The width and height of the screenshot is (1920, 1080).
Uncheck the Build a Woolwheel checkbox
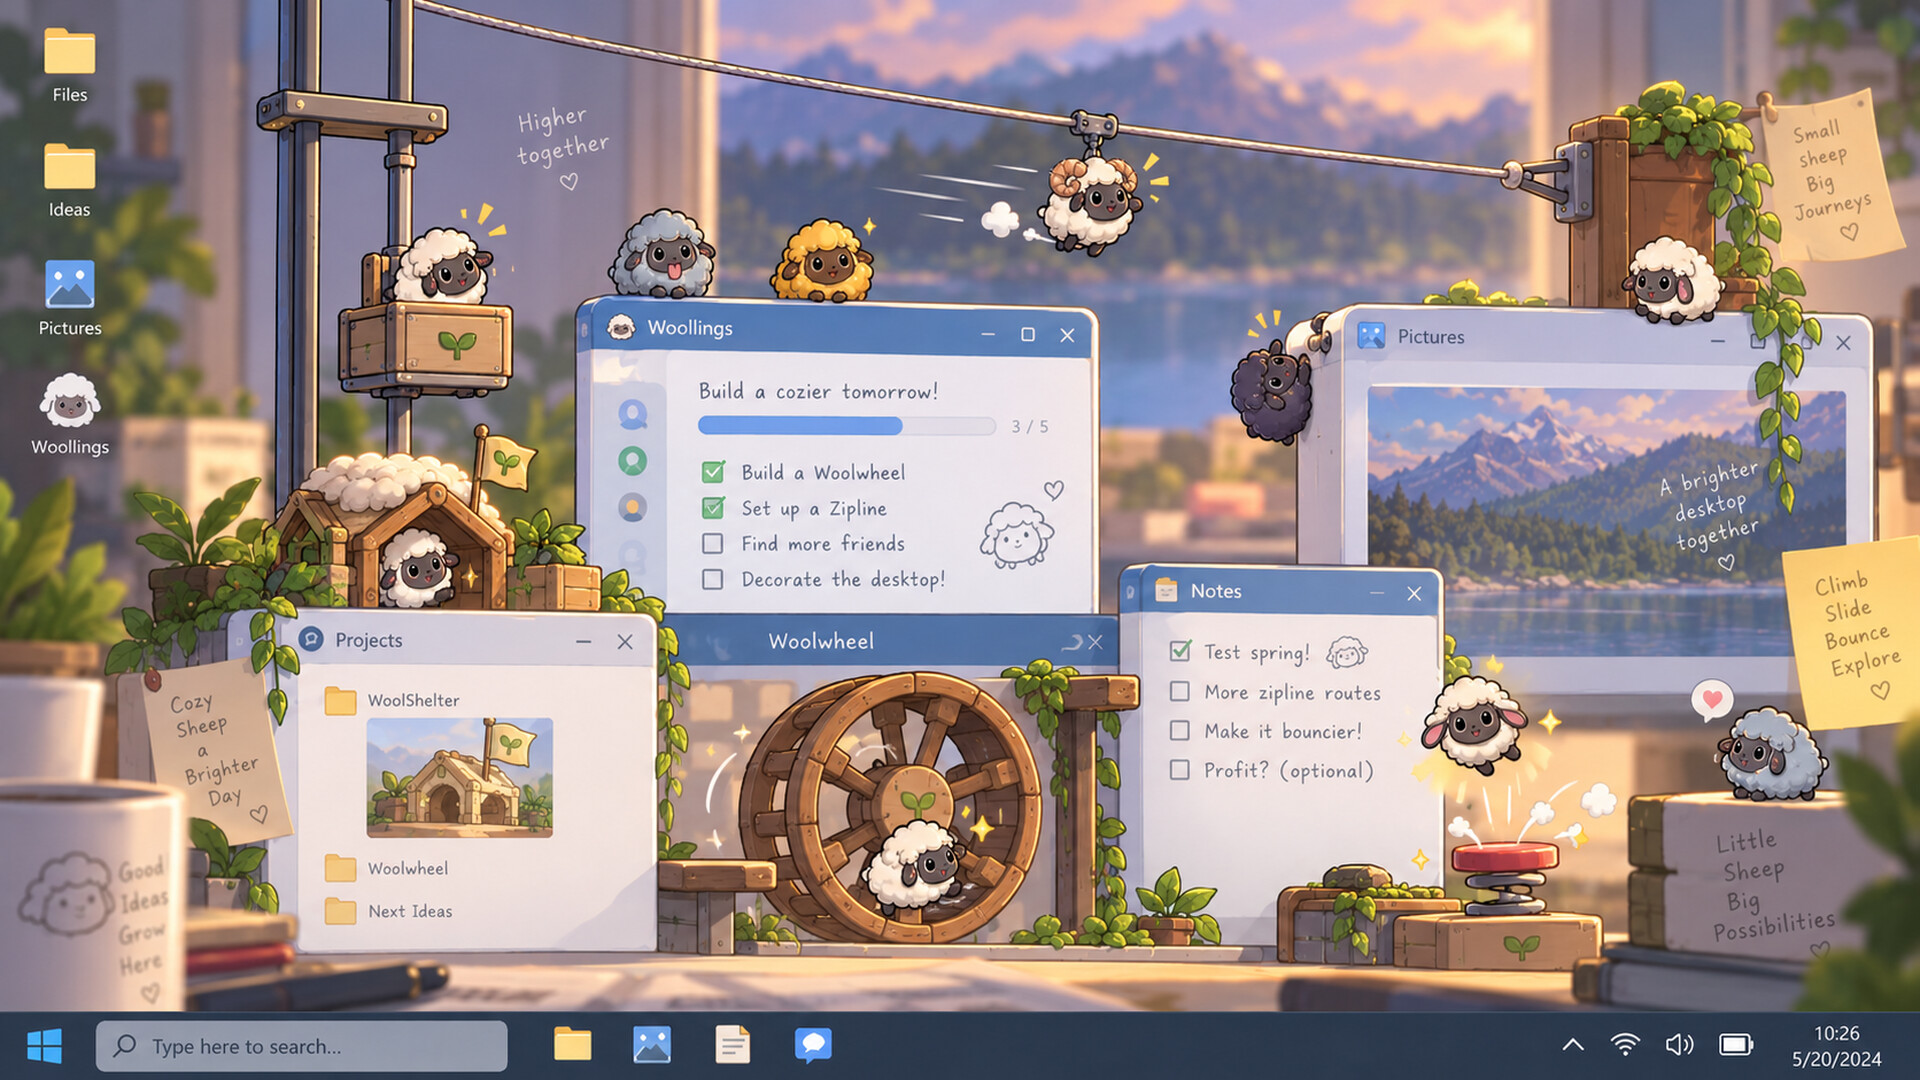pos(713,472)
